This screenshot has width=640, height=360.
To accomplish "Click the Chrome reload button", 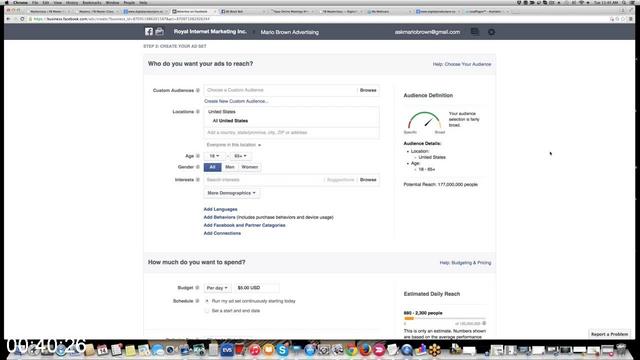I will coord(22,19).
